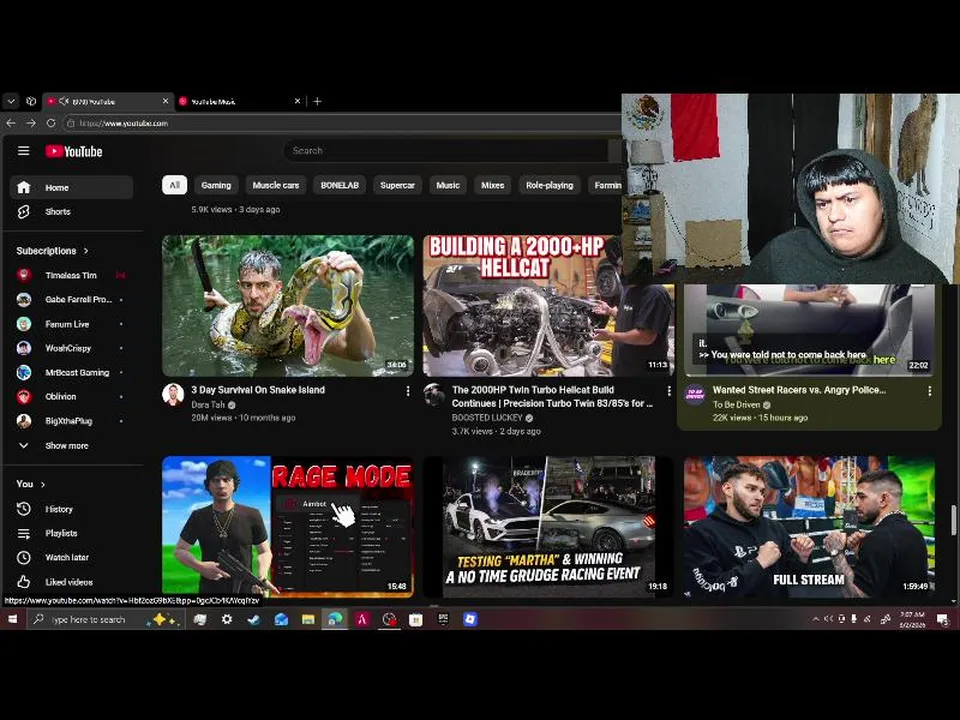Open the Testing Martha racing video thumbnail
The width and height of the screenshot is (960, 720).
point(549,527)
